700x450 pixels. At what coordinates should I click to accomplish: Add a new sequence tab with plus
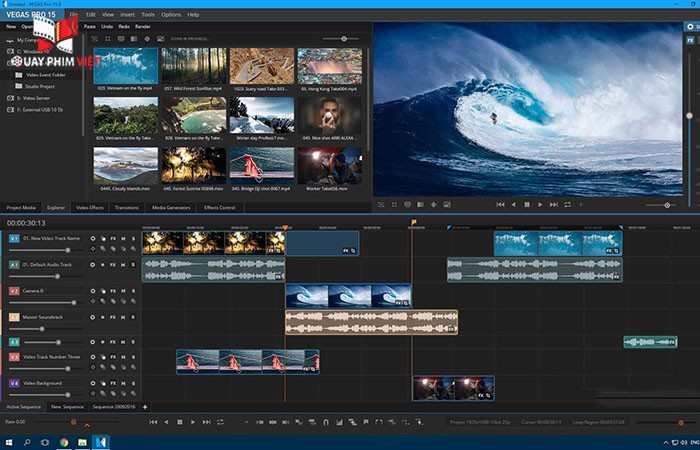145,407
